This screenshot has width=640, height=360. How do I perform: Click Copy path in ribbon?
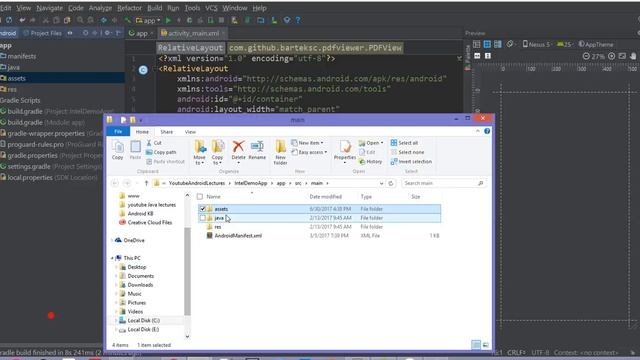click(x=161, y=152)
